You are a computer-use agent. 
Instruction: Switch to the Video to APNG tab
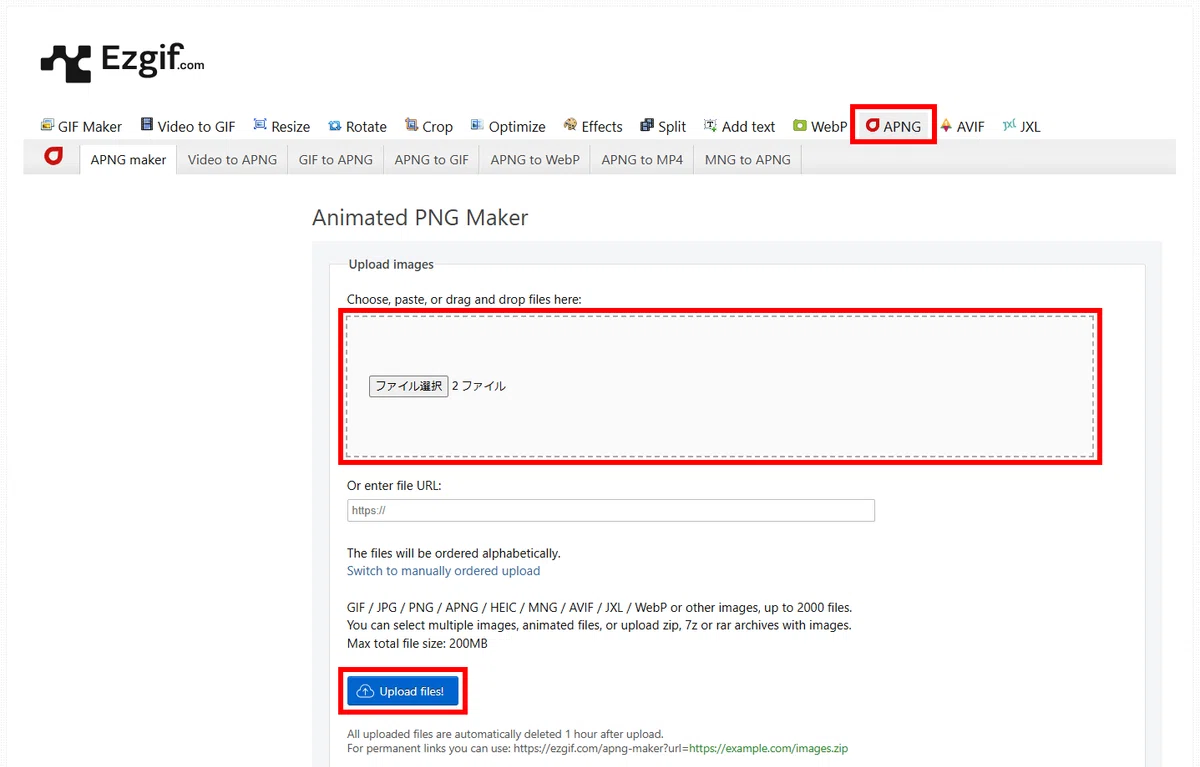(x=232, y=159)
